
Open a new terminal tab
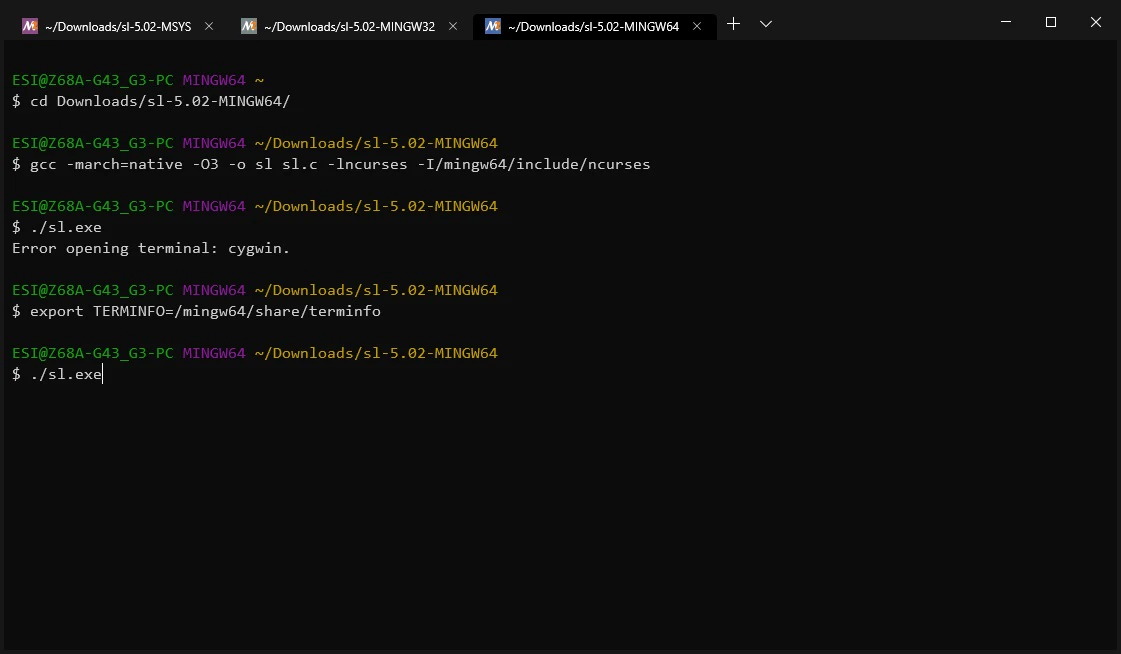click(x=733, y=24)
